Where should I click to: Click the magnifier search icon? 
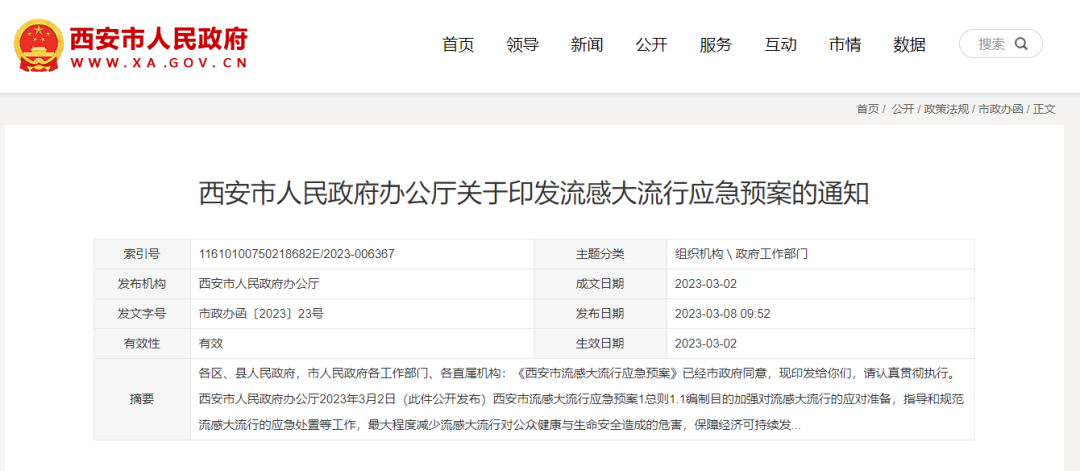(x=1021, y=44)
